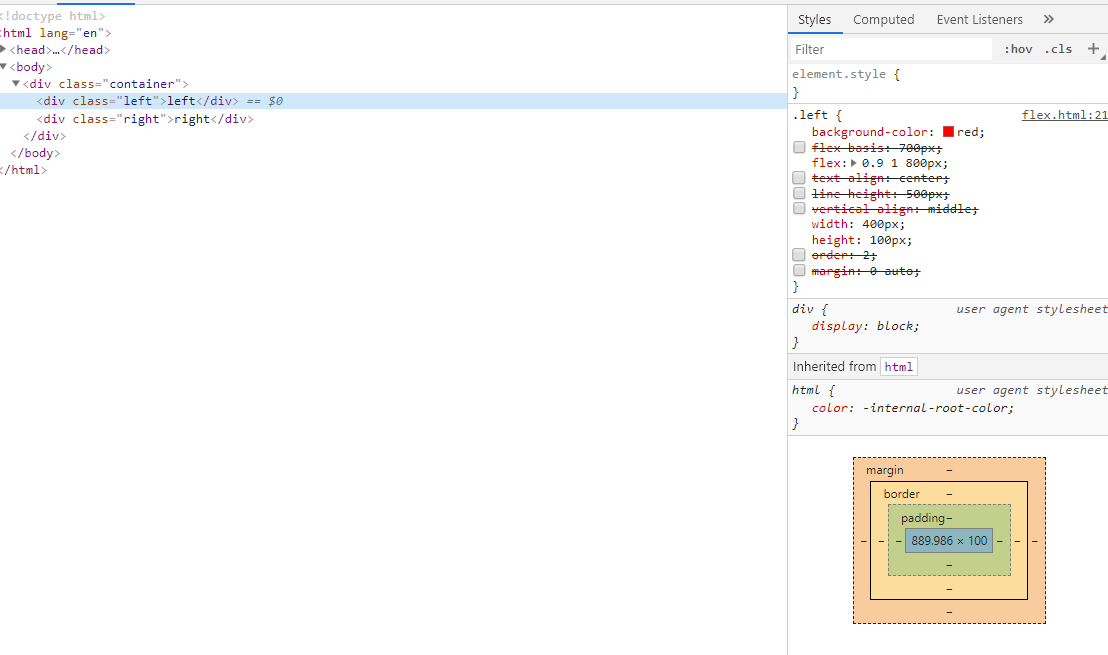Click the element.style rule selector
The image size is (1108, 655).
[x=839, y=74]
